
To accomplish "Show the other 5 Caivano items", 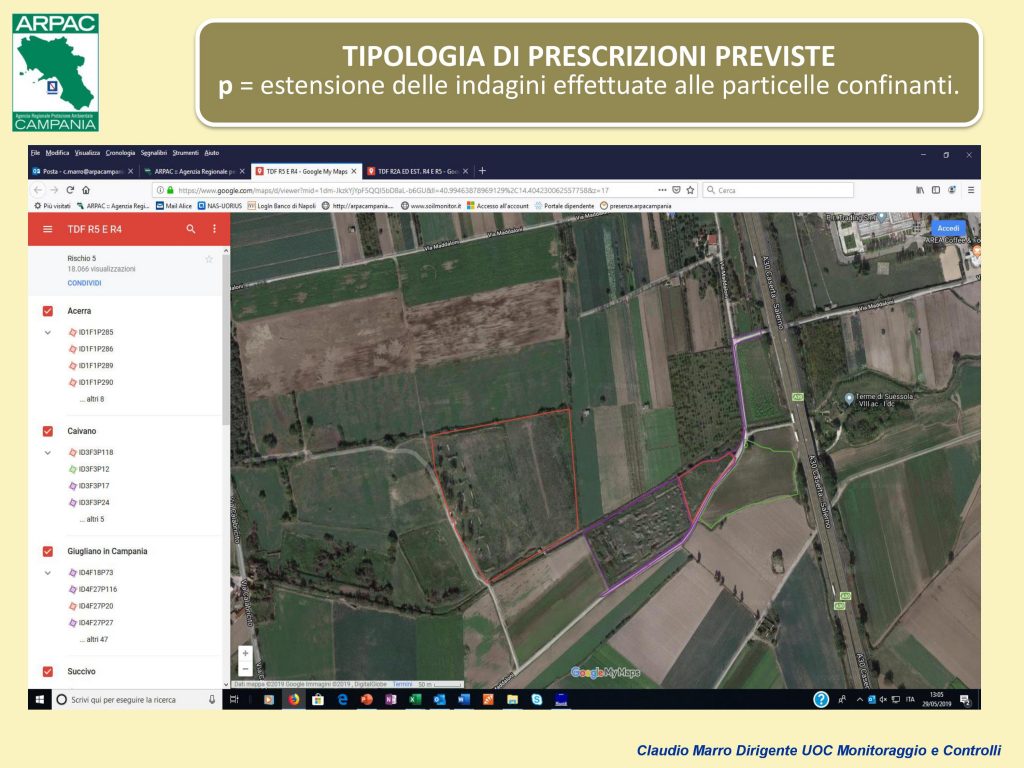I will click(x=92, y=519).
